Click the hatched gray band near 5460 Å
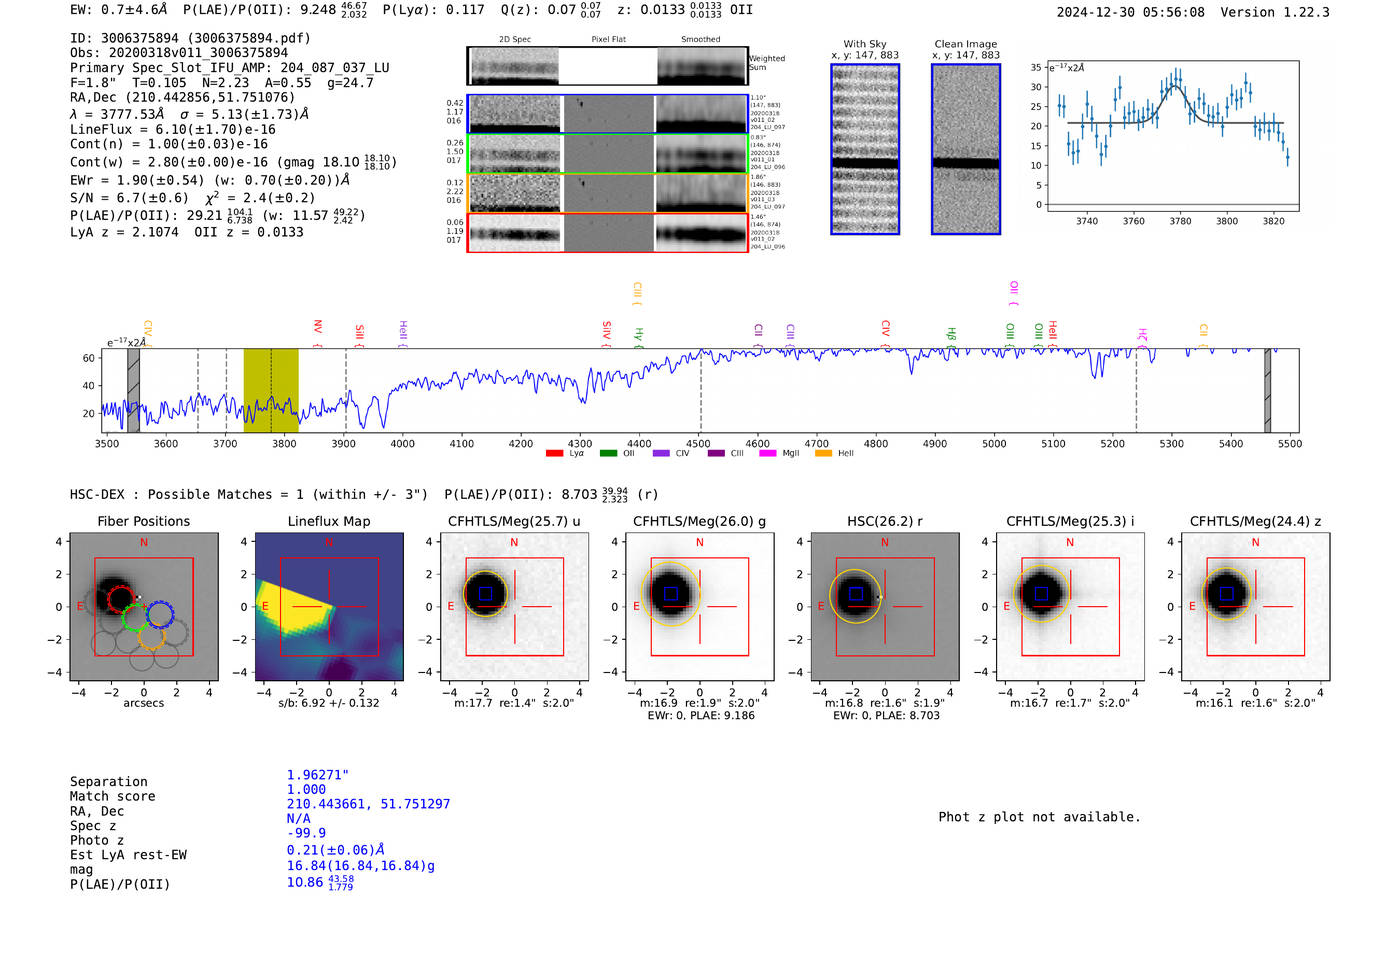The width and height of the screenshot is (1400, 953). coord(1267,390)
